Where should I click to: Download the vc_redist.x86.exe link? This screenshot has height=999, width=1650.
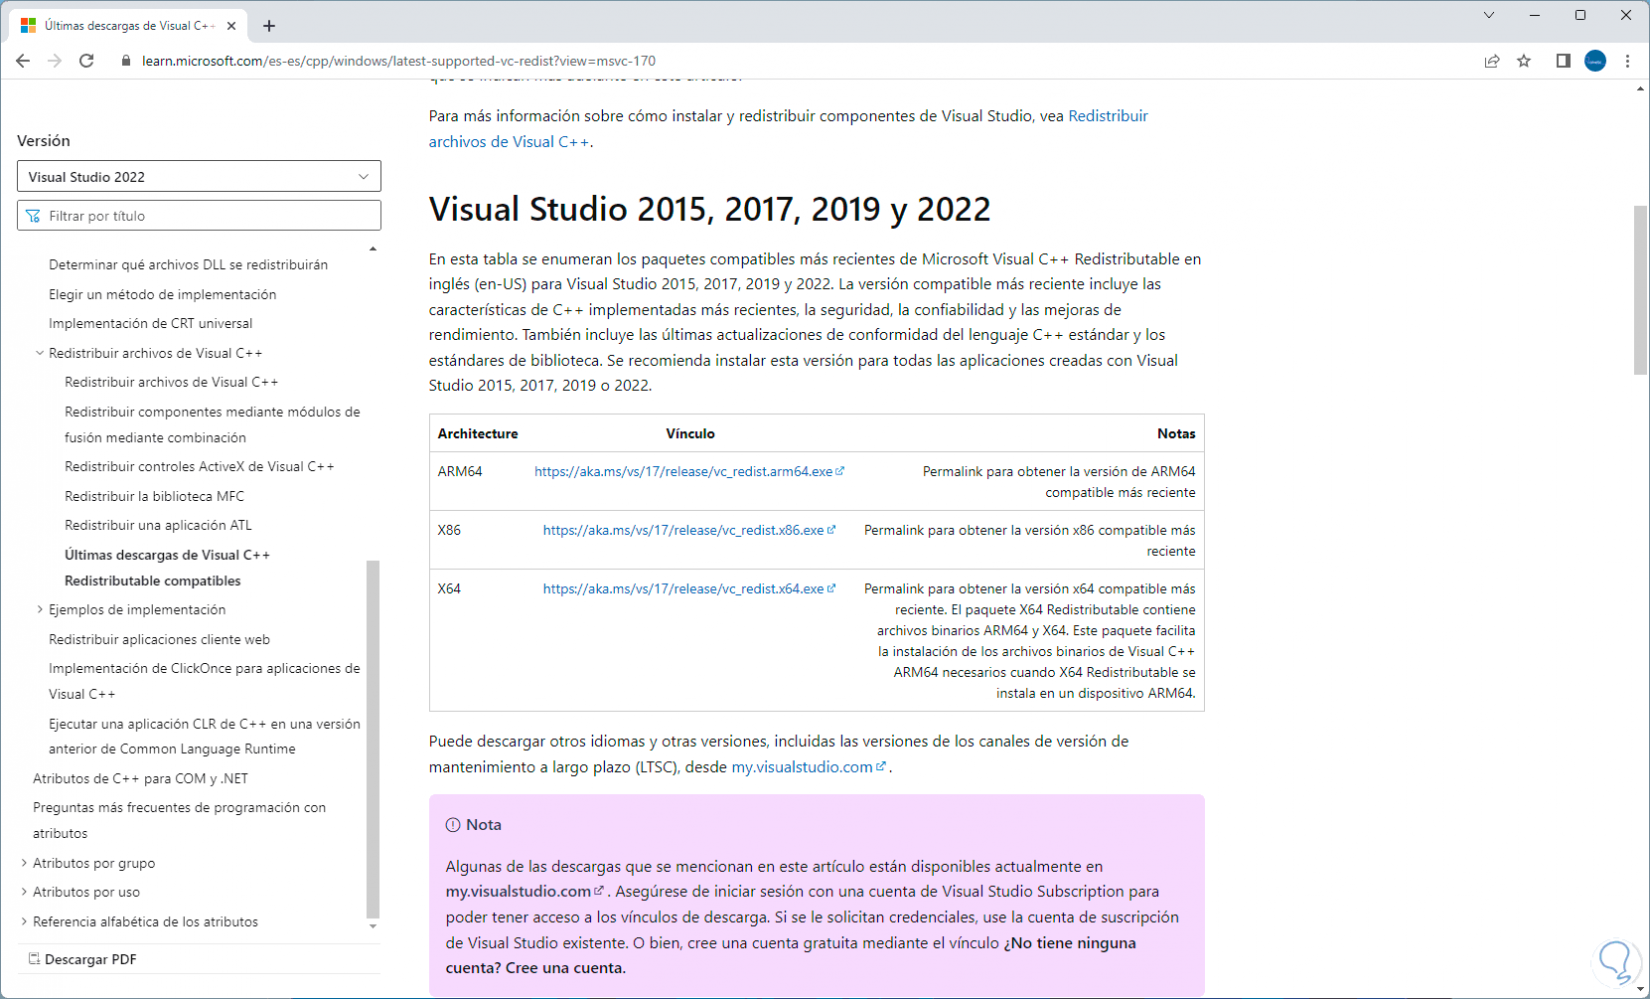688,530
